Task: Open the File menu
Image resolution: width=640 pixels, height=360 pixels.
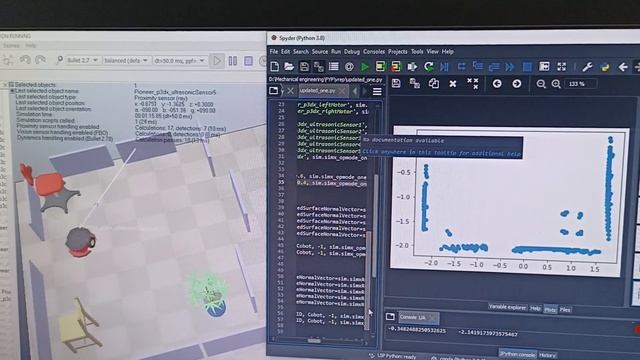Action: point(273,52)
